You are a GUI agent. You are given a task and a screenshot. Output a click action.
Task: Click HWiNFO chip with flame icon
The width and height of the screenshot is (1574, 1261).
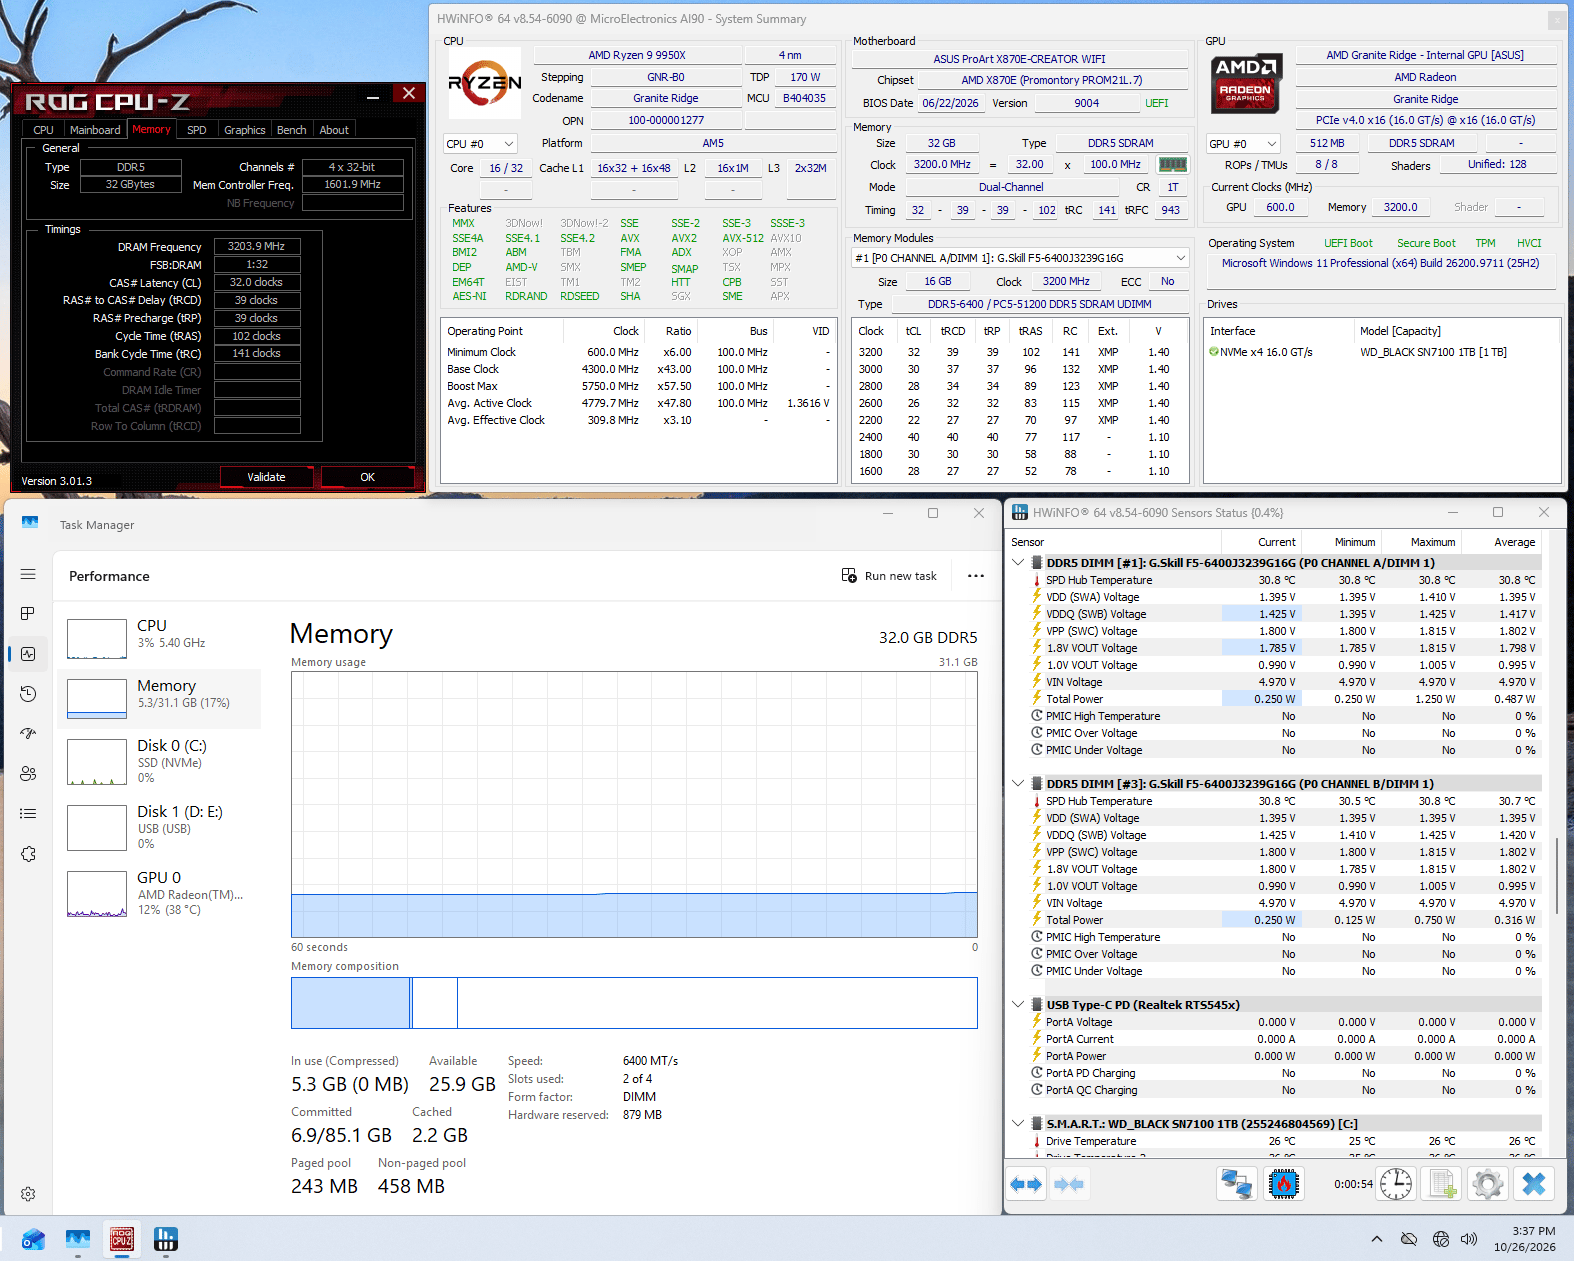pos(1283,1184)
